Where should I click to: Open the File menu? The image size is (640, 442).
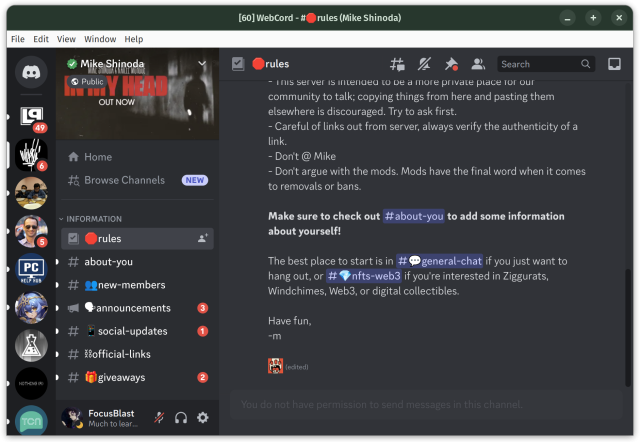tap(18, 39)
